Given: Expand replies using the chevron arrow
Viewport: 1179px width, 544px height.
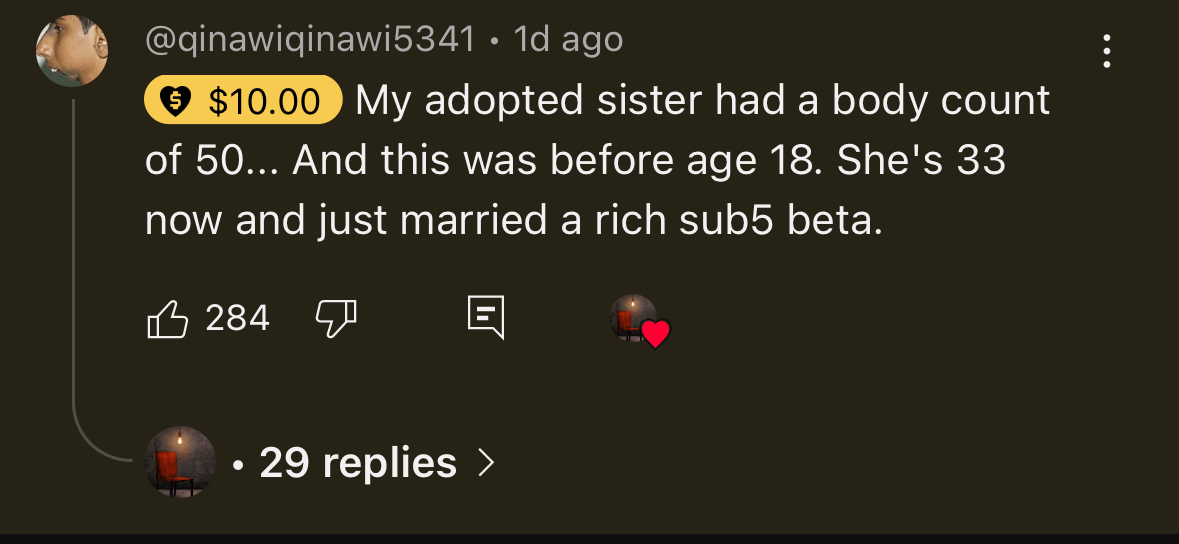Looking at the screenshot, I should [487, 462].
